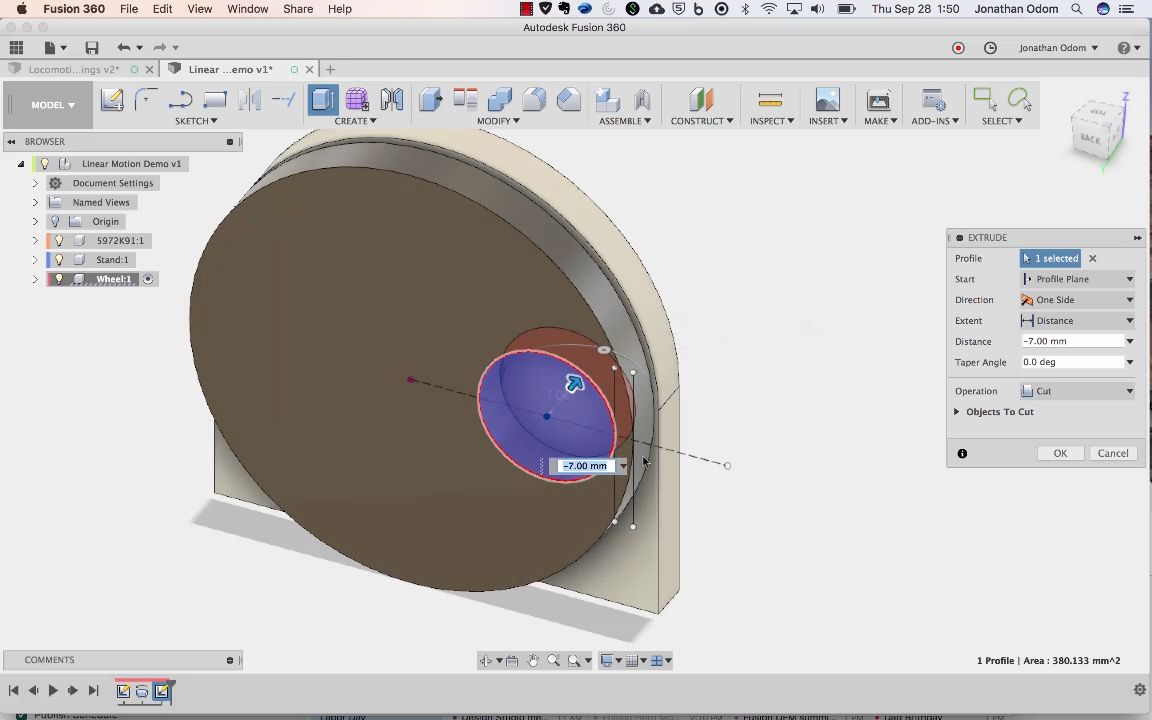Clear the profile selection X
This screenshot has height=720, width=1152.
tap(1092, 259)
